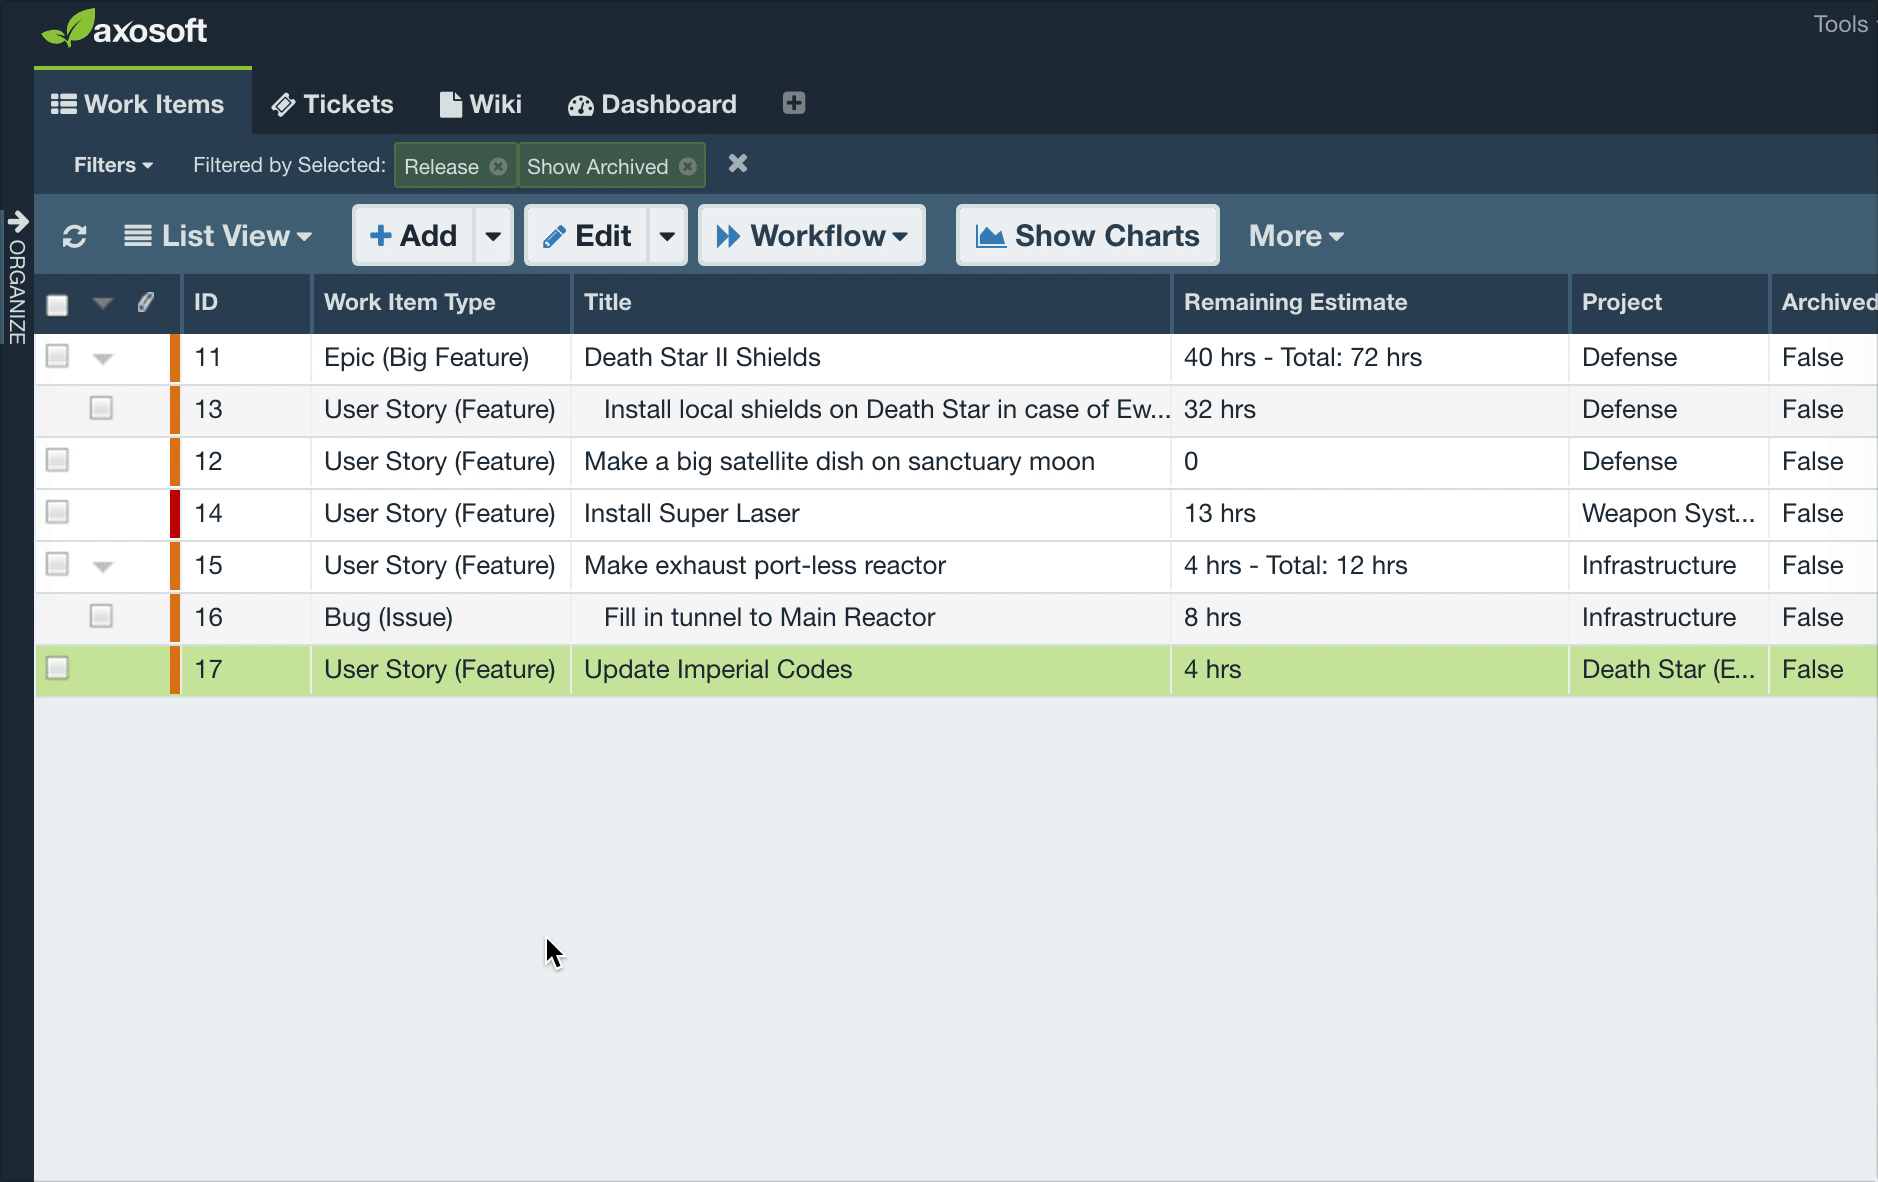Click the Show Charts button
This screenshot has height=1182, width=1878.
click(x=1088, y=236)
